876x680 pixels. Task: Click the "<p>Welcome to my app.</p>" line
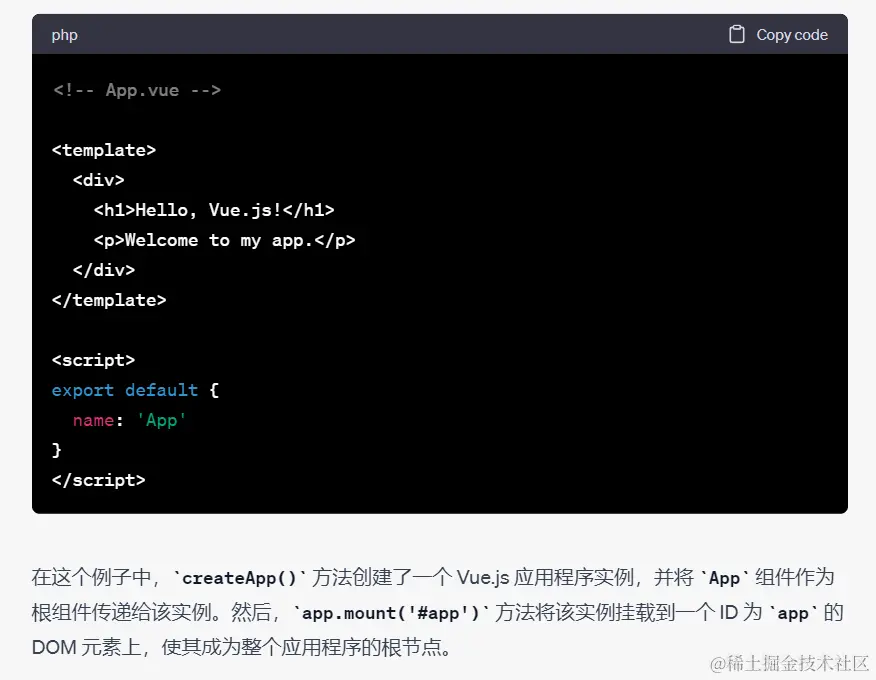[225, 240]
